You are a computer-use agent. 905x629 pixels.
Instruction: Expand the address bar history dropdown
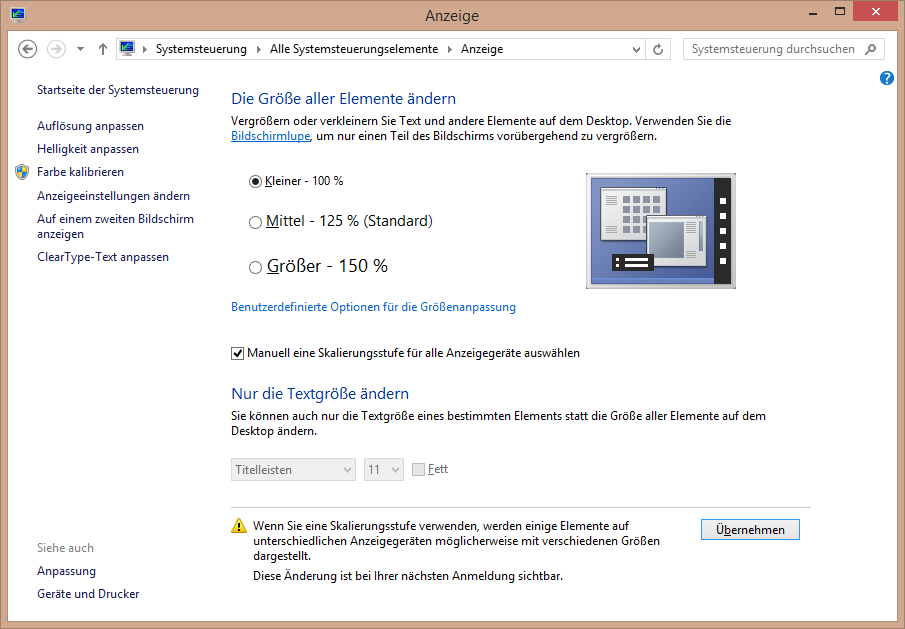click(x=636, y=49)
